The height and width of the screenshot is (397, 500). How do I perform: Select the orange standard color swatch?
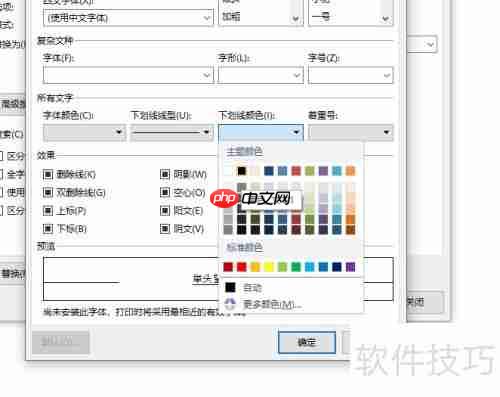[255, 267]
